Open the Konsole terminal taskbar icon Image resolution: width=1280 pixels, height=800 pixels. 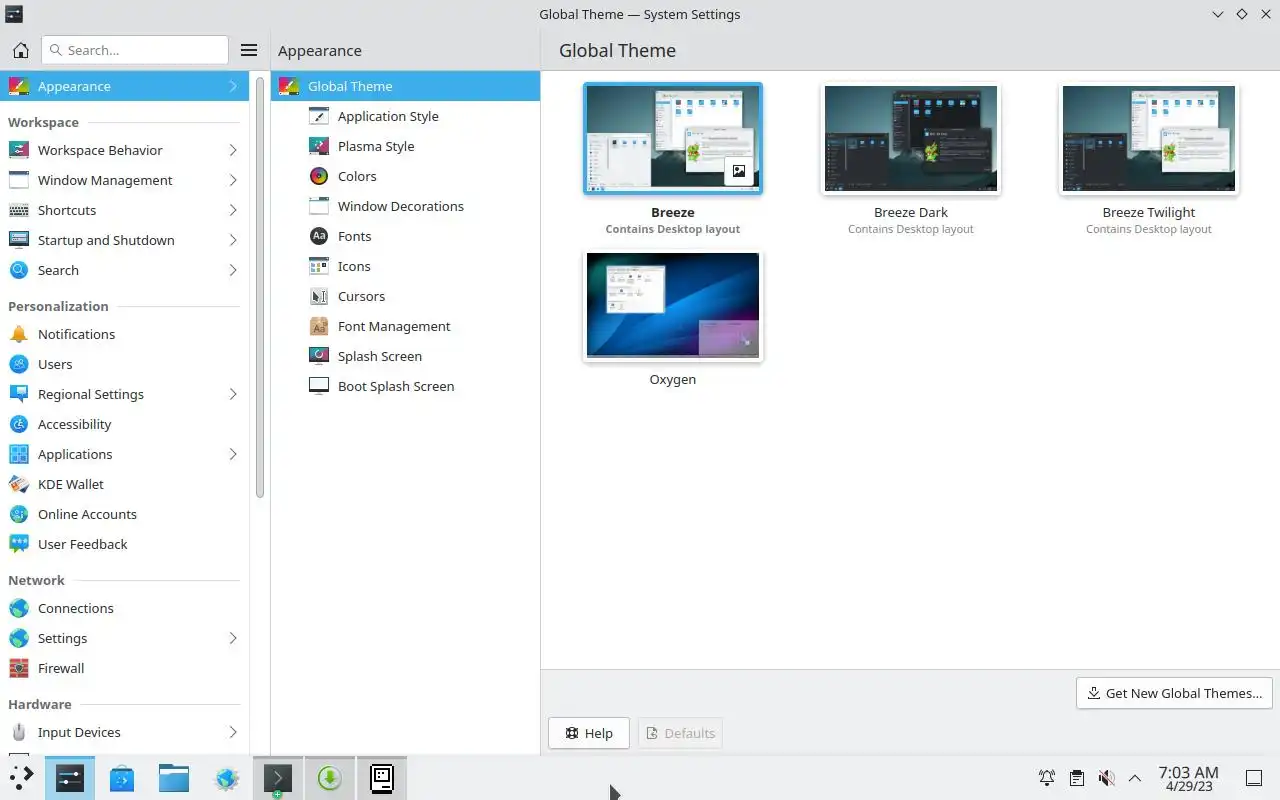(278, 778)
